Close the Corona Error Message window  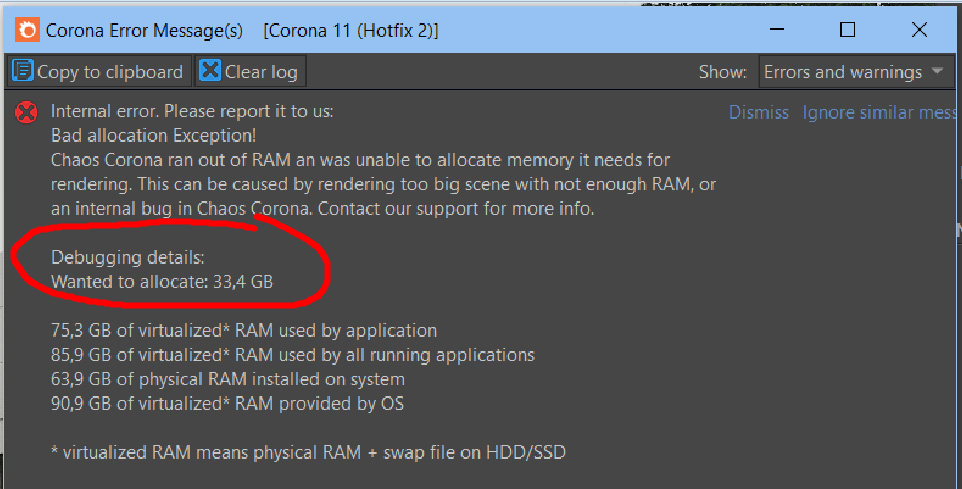click(x=920, y=30)
